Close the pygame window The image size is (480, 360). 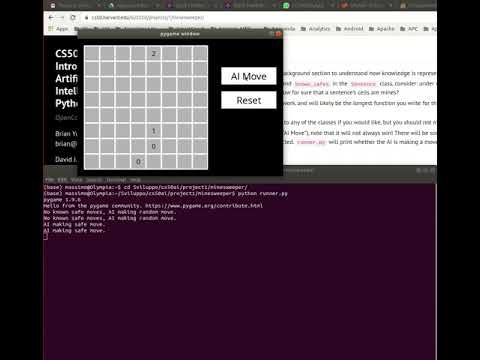(279, 34)
